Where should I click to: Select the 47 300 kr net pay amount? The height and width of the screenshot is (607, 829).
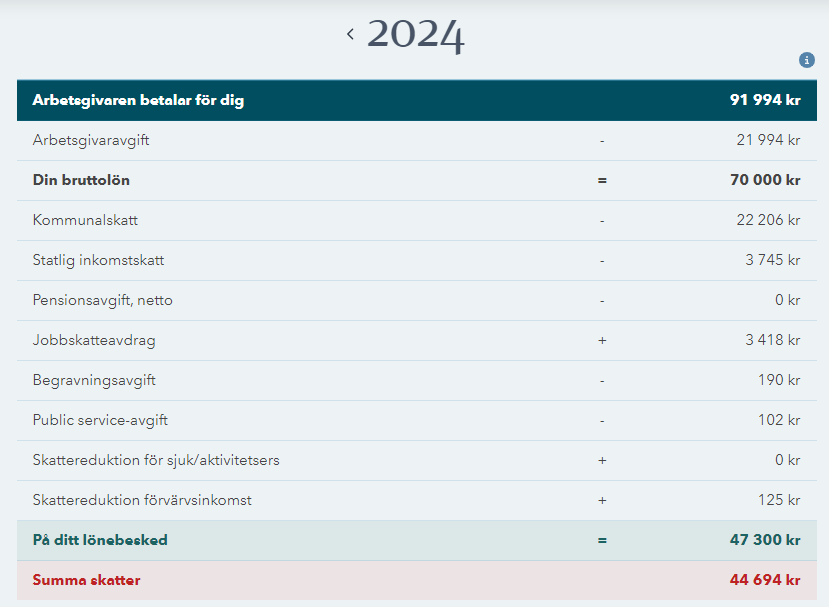click(765, 540)
